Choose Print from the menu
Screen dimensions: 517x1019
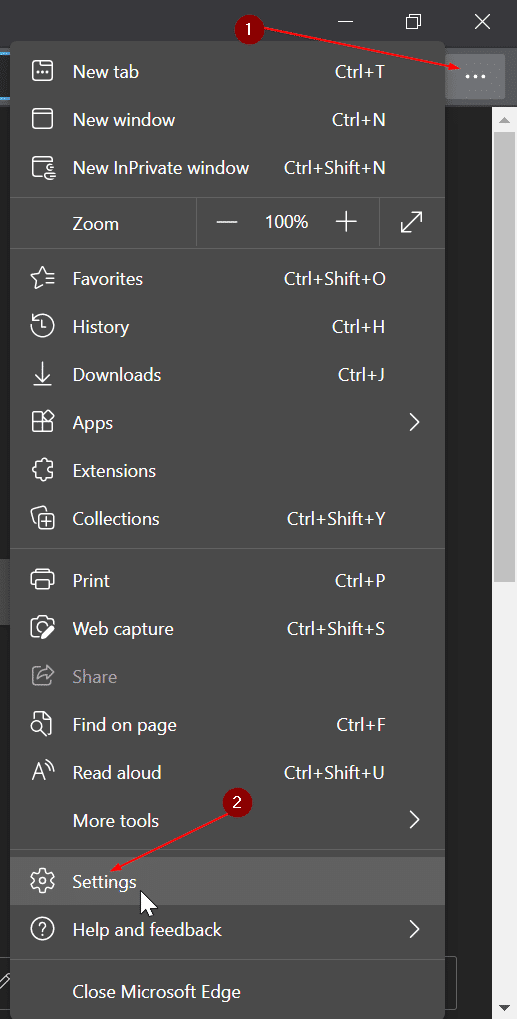pyautogui.click(x=227, y=580)
